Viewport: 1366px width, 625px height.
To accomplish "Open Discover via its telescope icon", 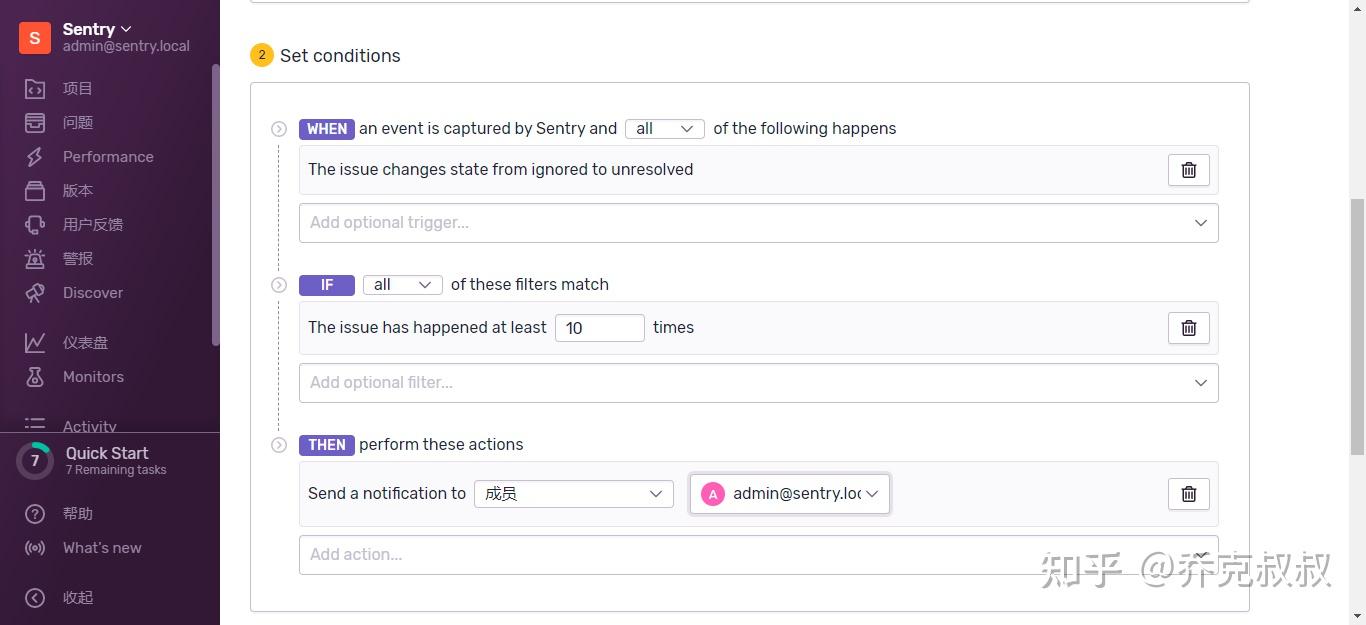I will pyautogui.click(x=35, y=293).
